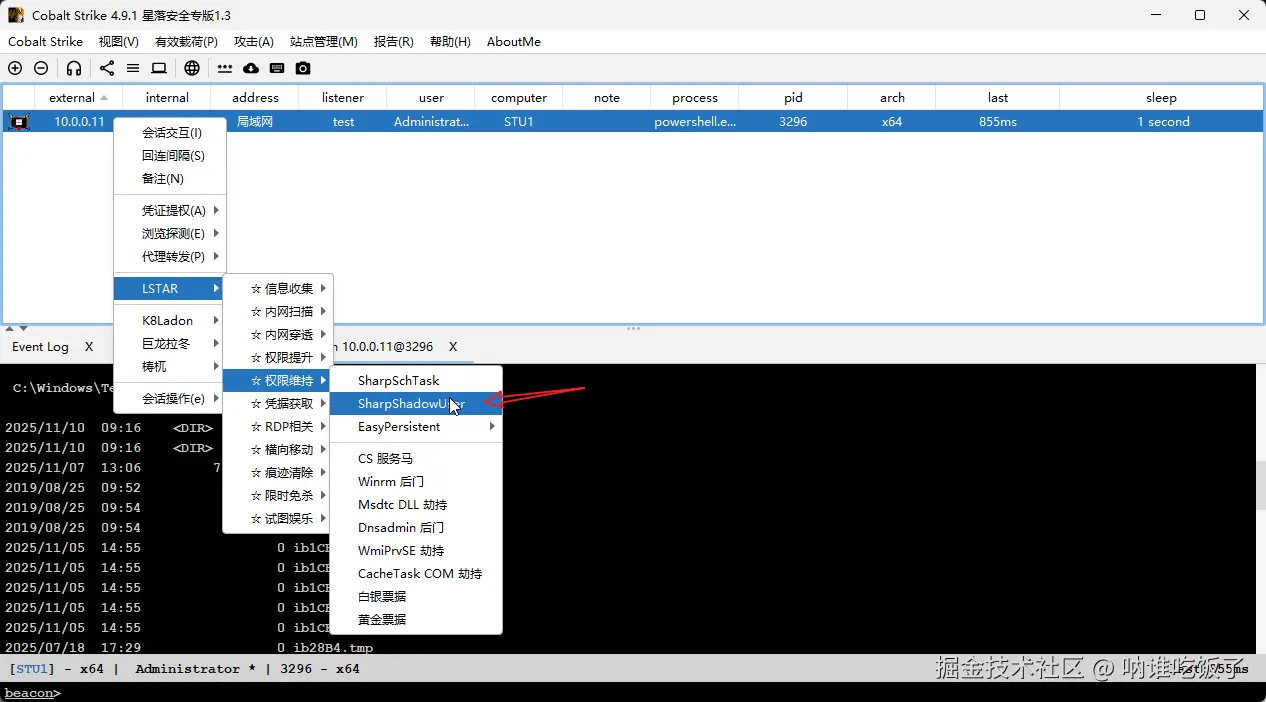The height and width of the screenshot is (702, 1266).
Task: Expand the 试图娱乐 submenu
Action: pyautogui.click(x=278, y=519)
